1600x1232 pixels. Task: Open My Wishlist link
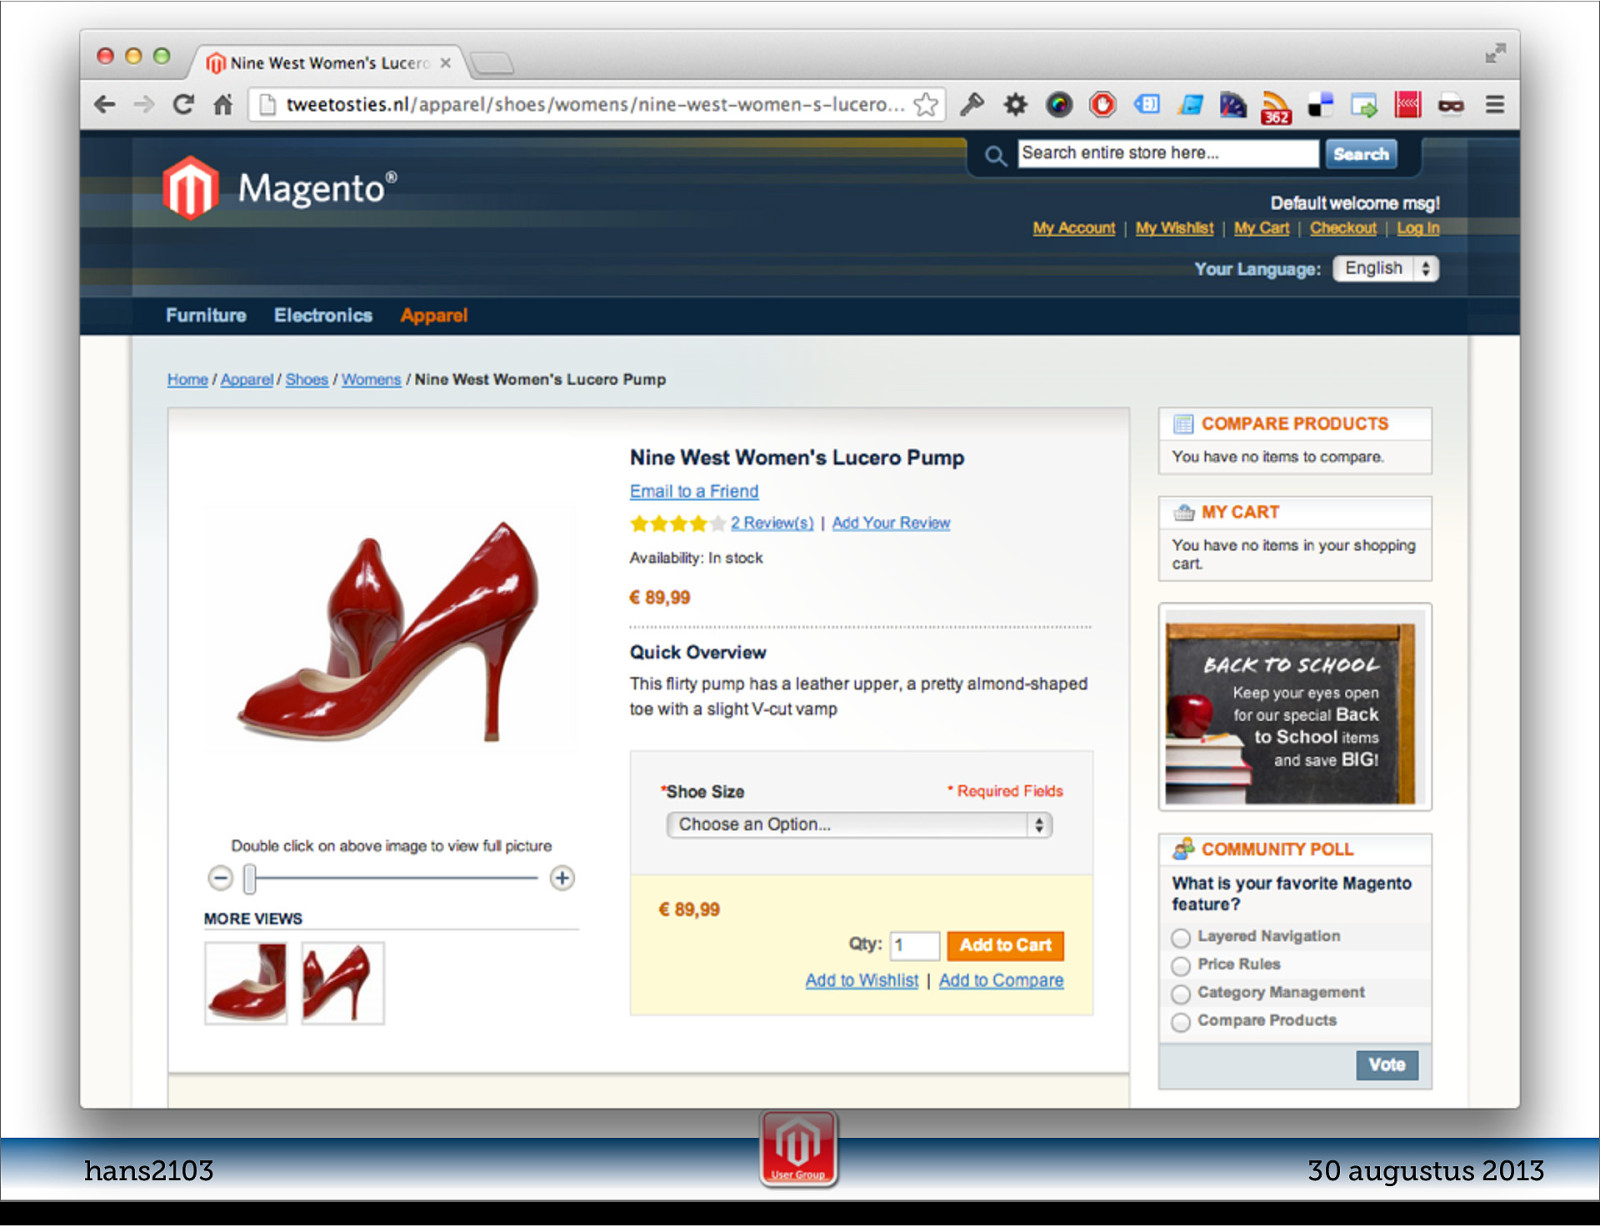1174,228
